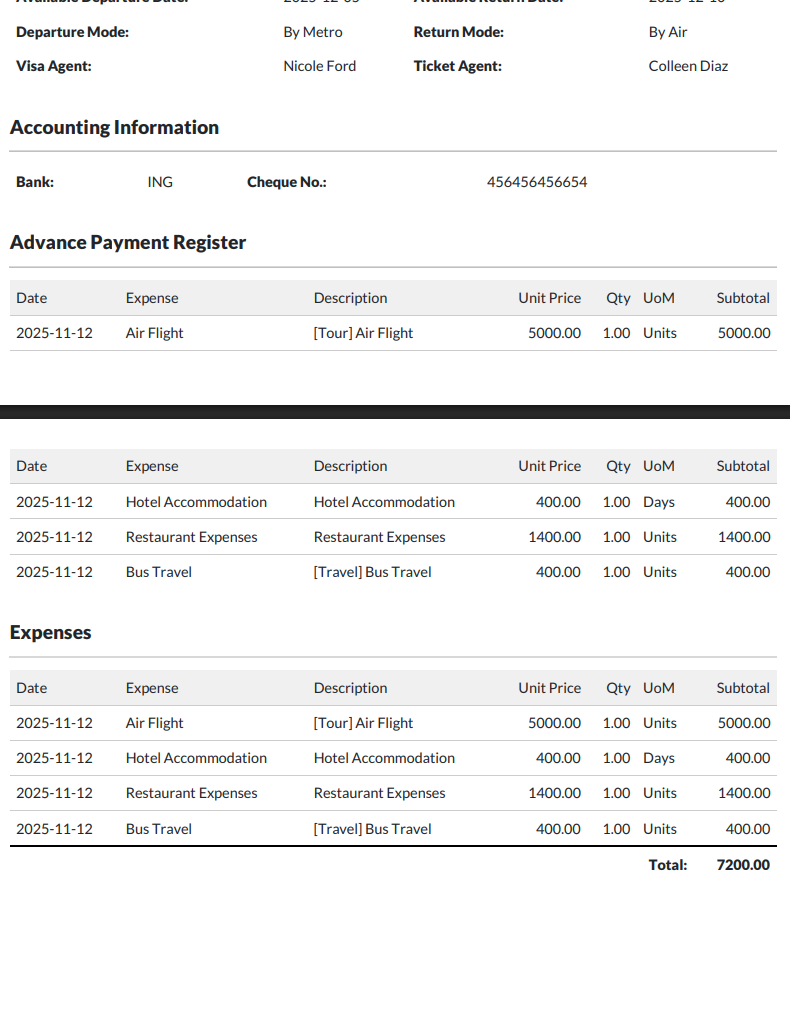Click the 'Bank:' label
Viewport: 790px width, 1024px height.
coord(35,182)
